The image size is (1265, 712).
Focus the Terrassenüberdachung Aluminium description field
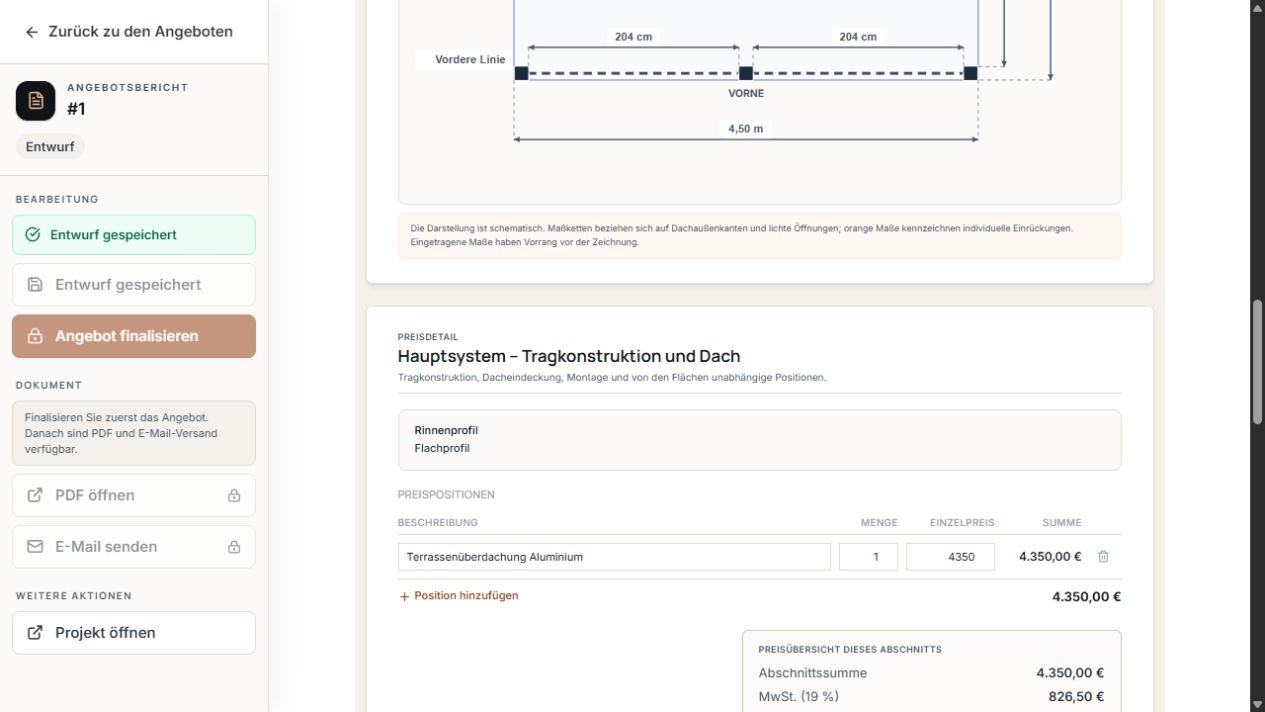[614, 557]
